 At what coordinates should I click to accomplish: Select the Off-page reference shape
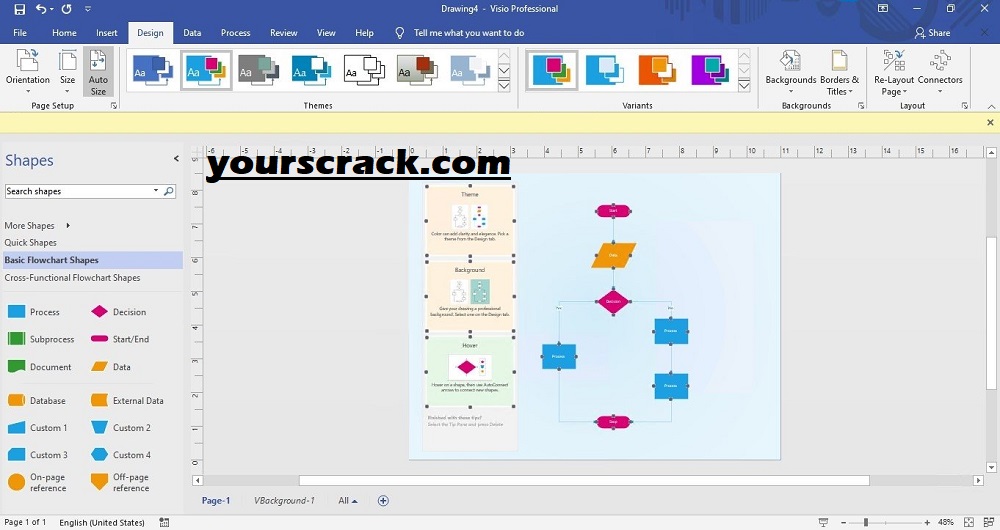[x=99, y=482]
